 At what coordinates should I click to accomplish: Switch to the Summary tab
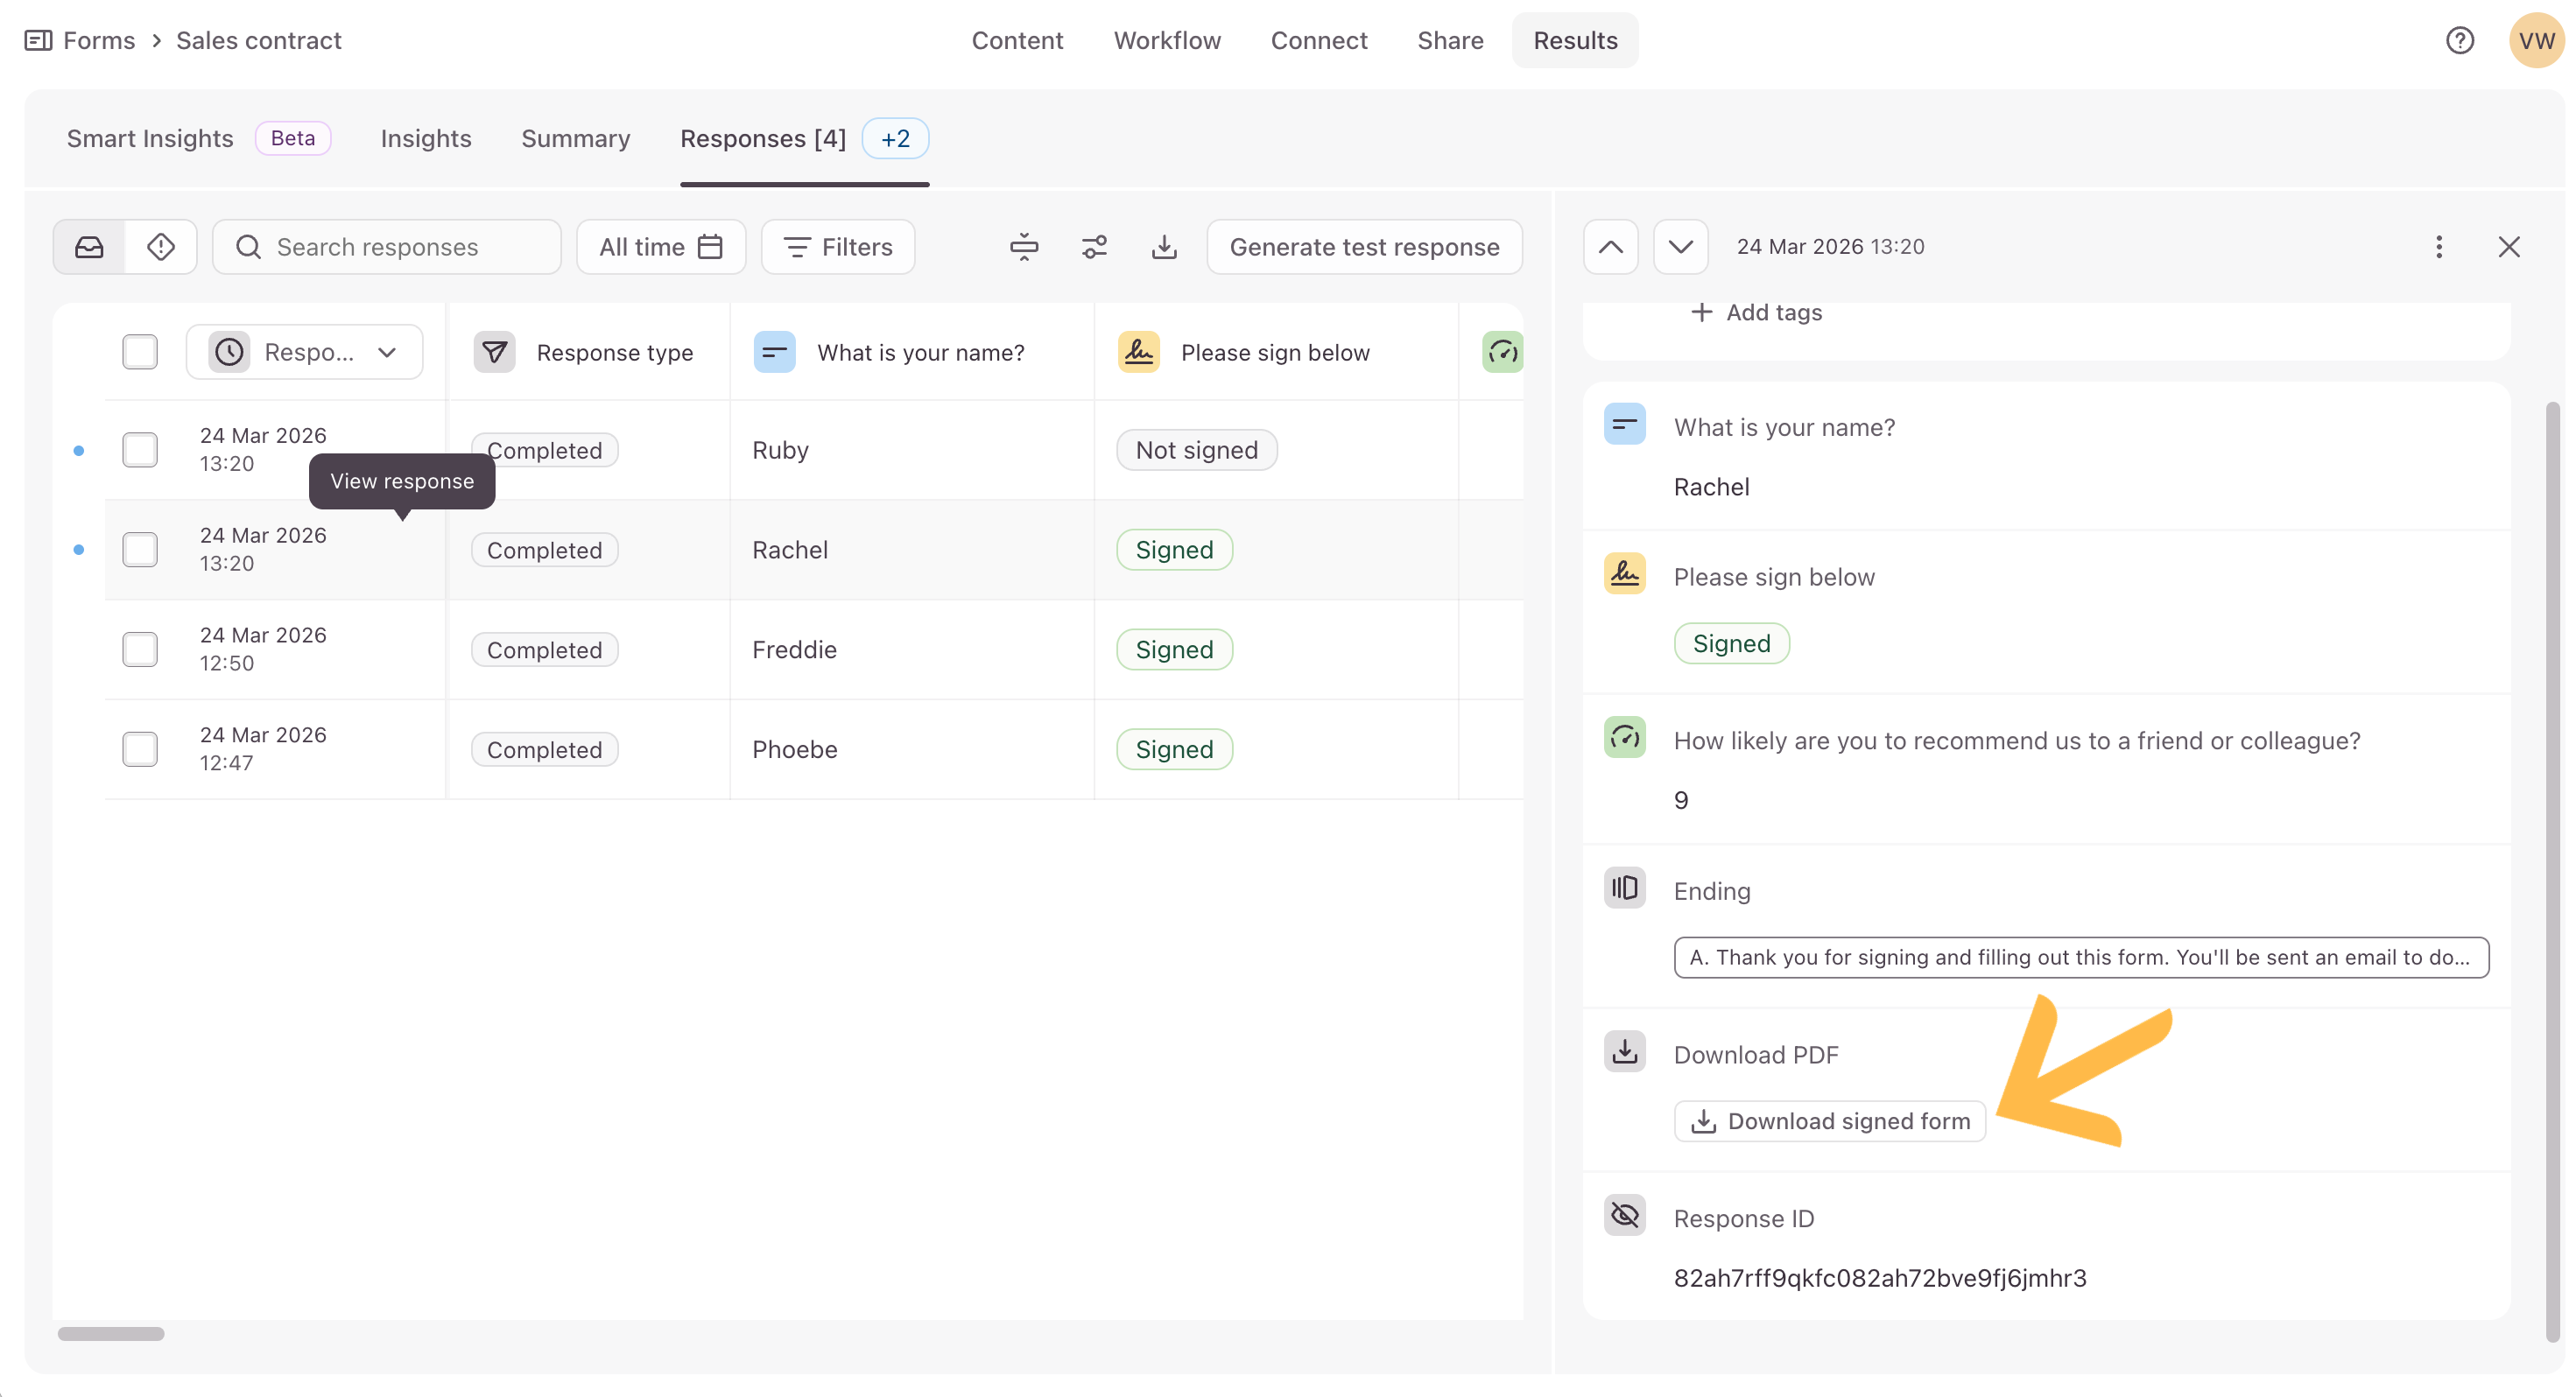575,139
